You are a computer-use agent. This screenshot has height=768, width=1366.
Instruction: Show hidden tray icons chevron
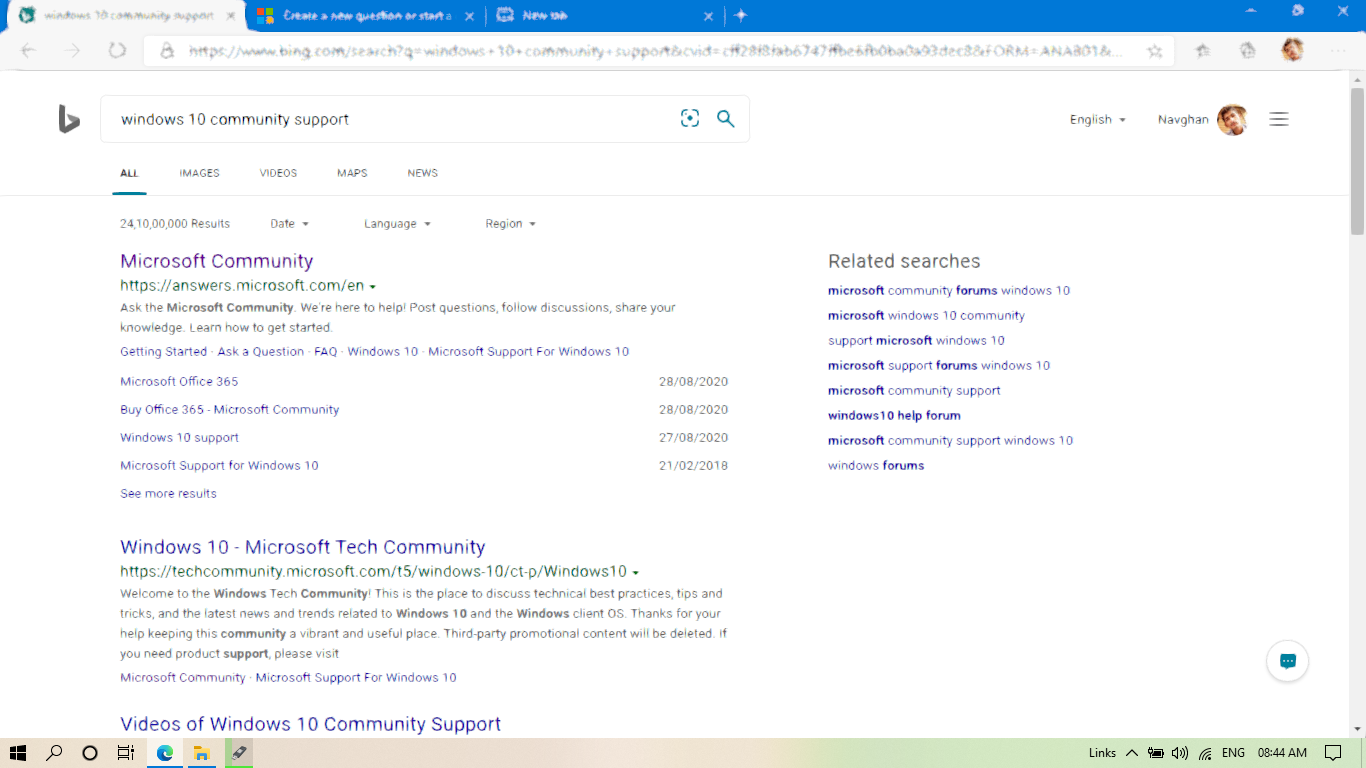pos(1132,753)
